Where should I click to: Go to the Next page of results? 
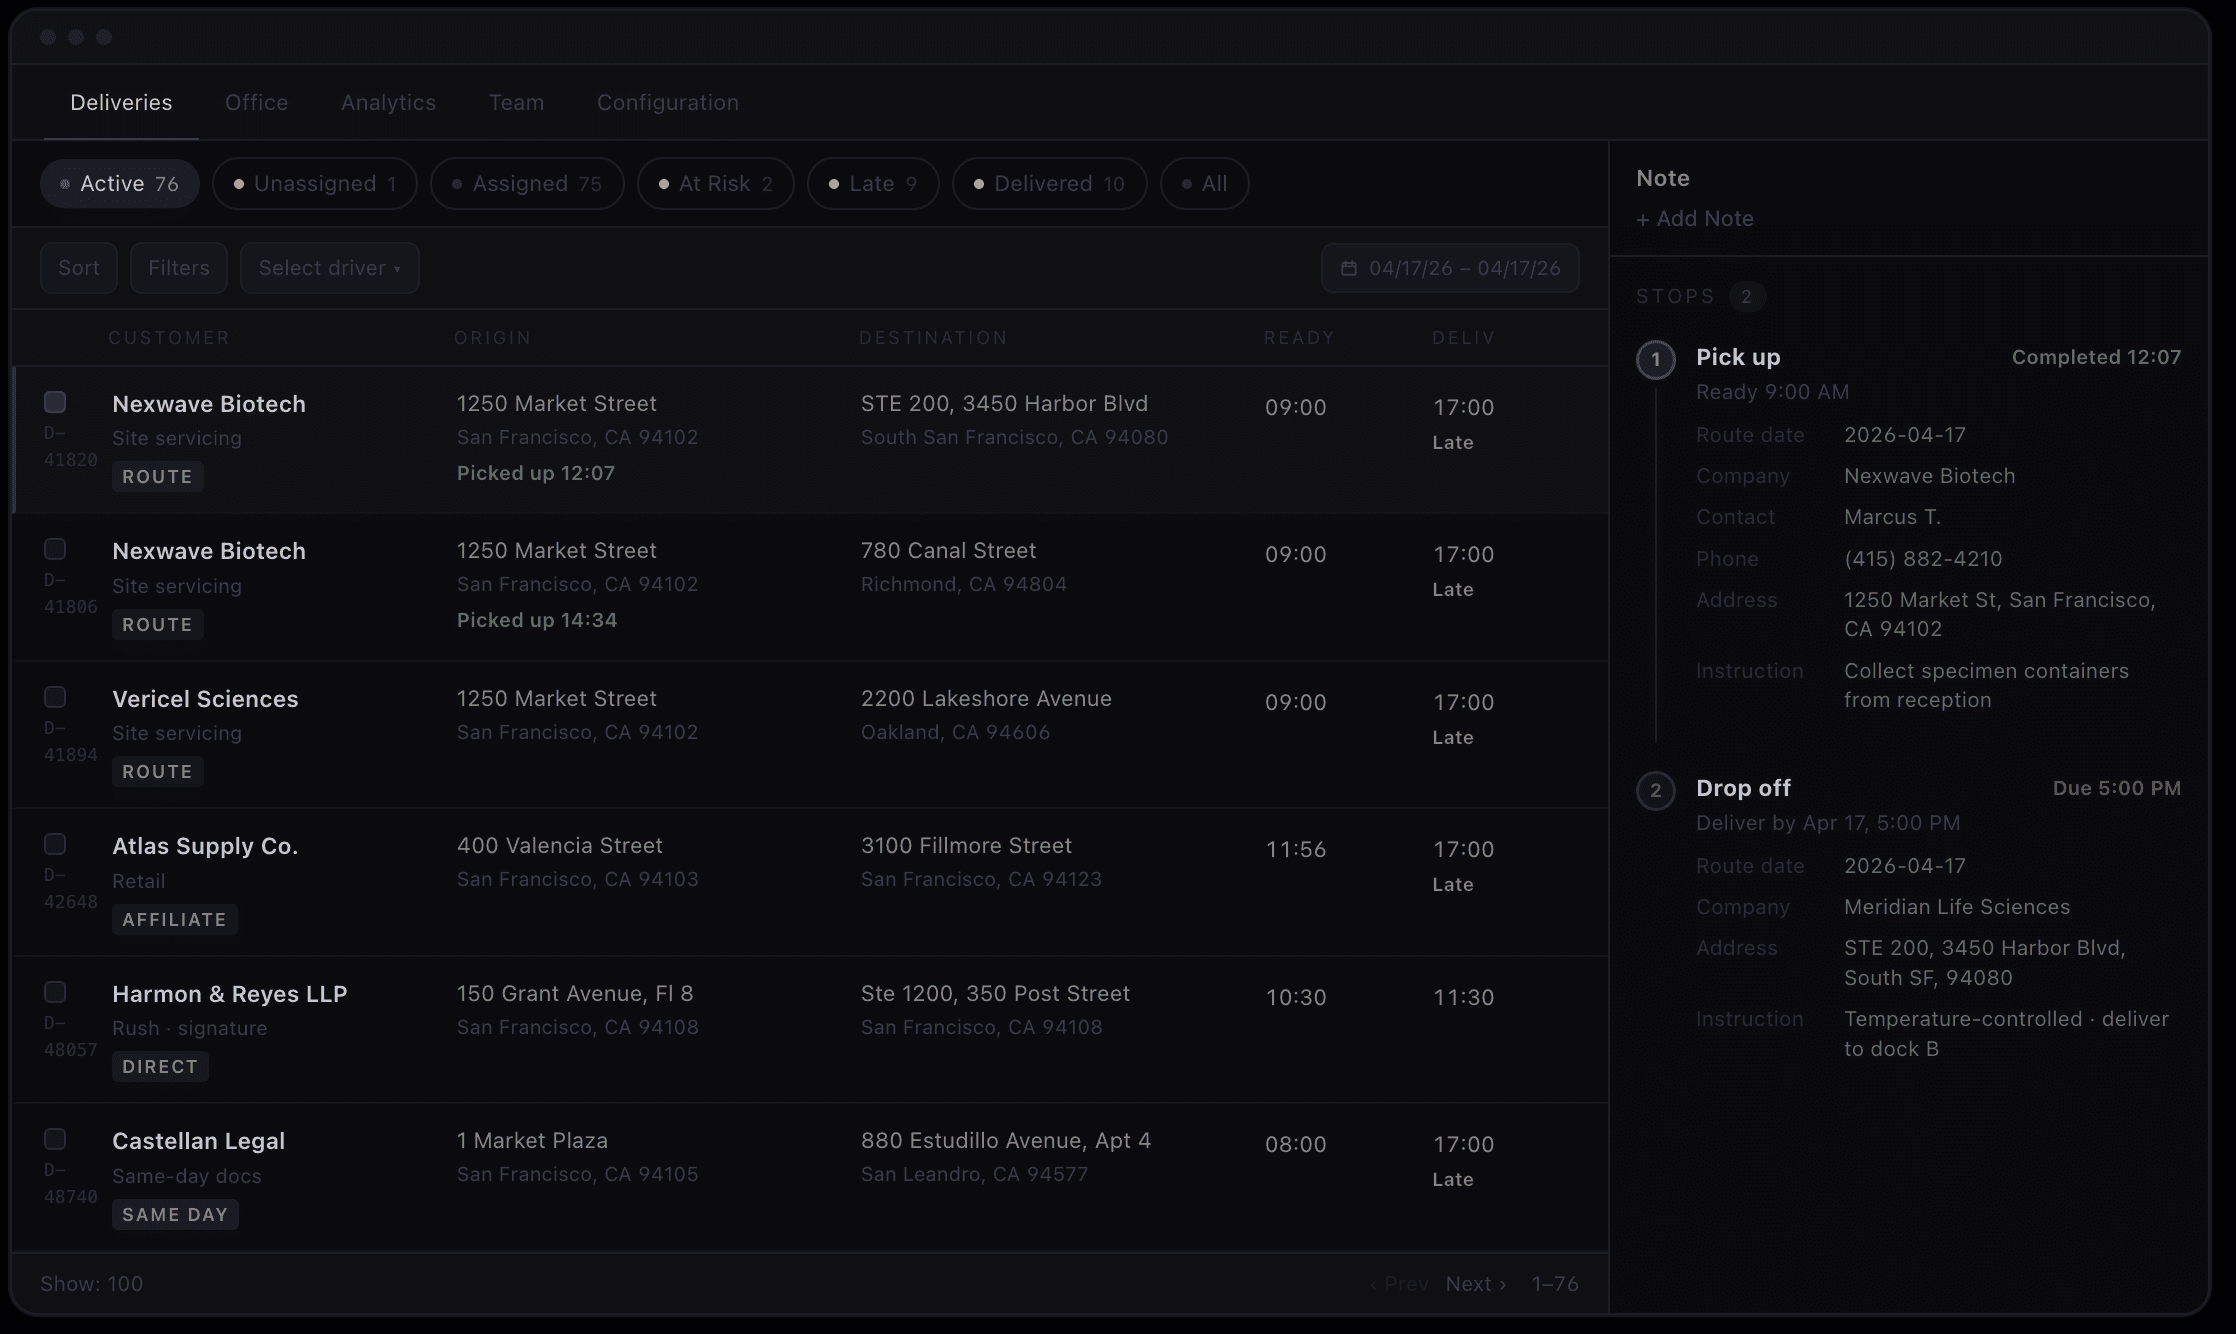[x=1475, y=1283]
